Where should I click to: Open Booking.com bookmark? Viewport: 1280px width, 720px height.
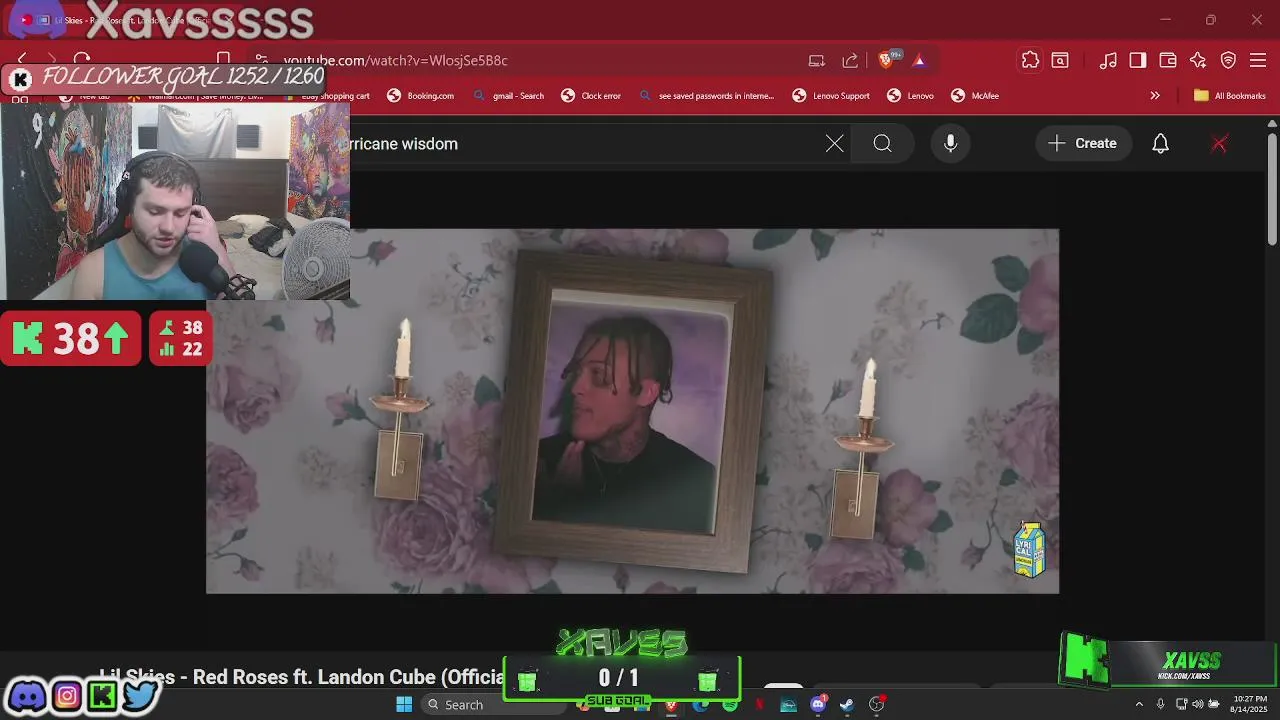point(420,96)
